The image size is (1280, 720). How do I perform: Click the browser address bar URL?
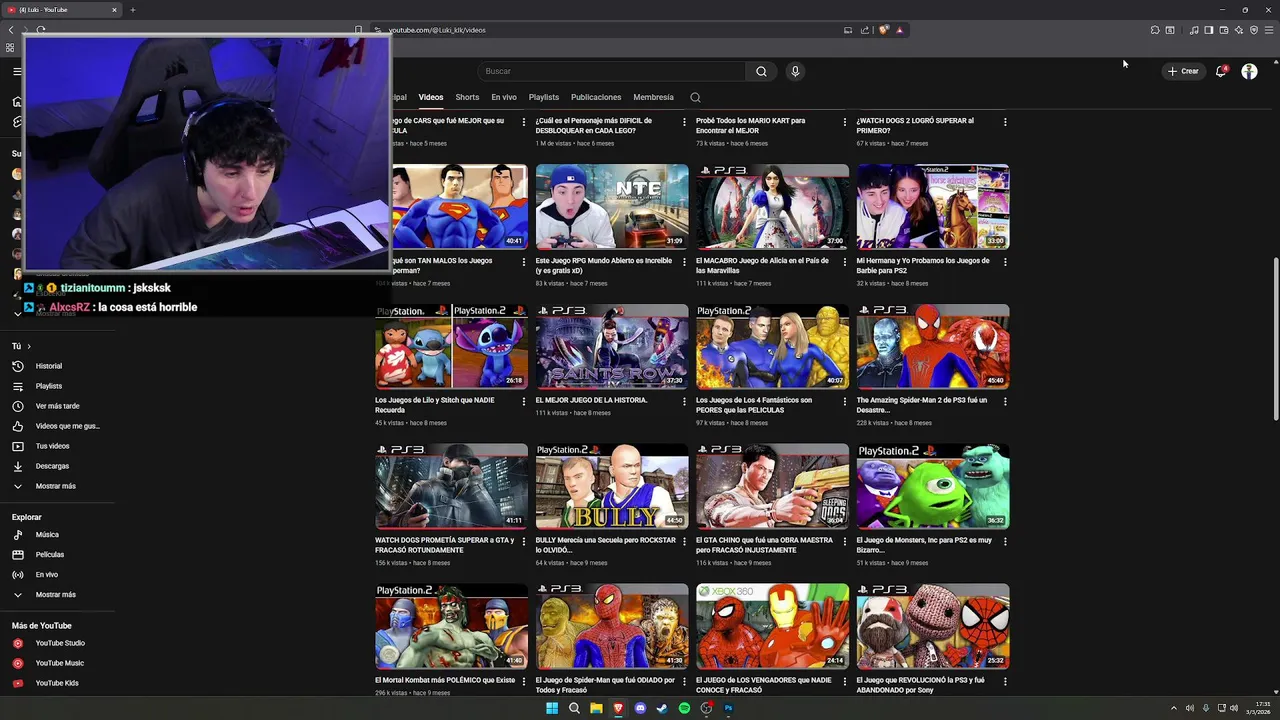tap(438, 30)
